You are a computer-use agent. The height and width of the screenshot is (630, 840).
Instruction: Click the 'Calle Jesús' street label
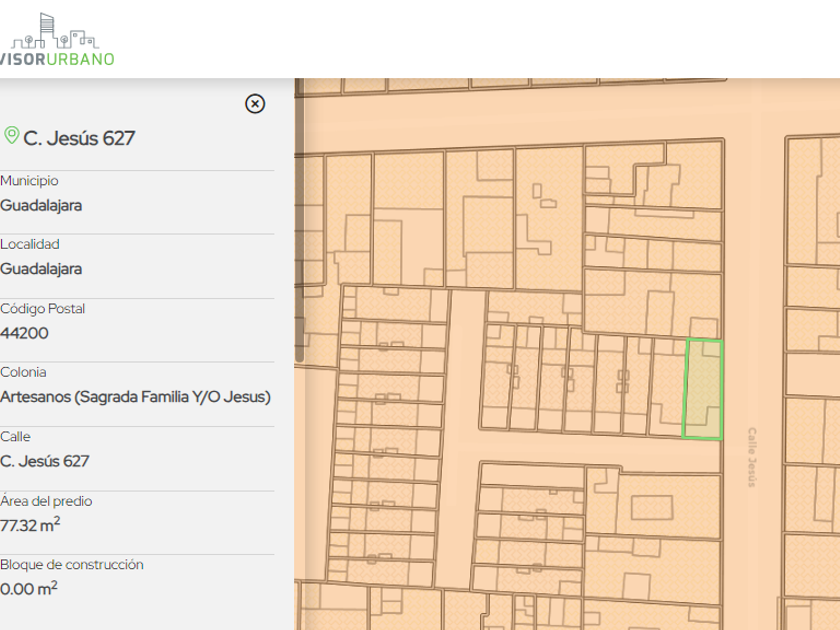752,457
